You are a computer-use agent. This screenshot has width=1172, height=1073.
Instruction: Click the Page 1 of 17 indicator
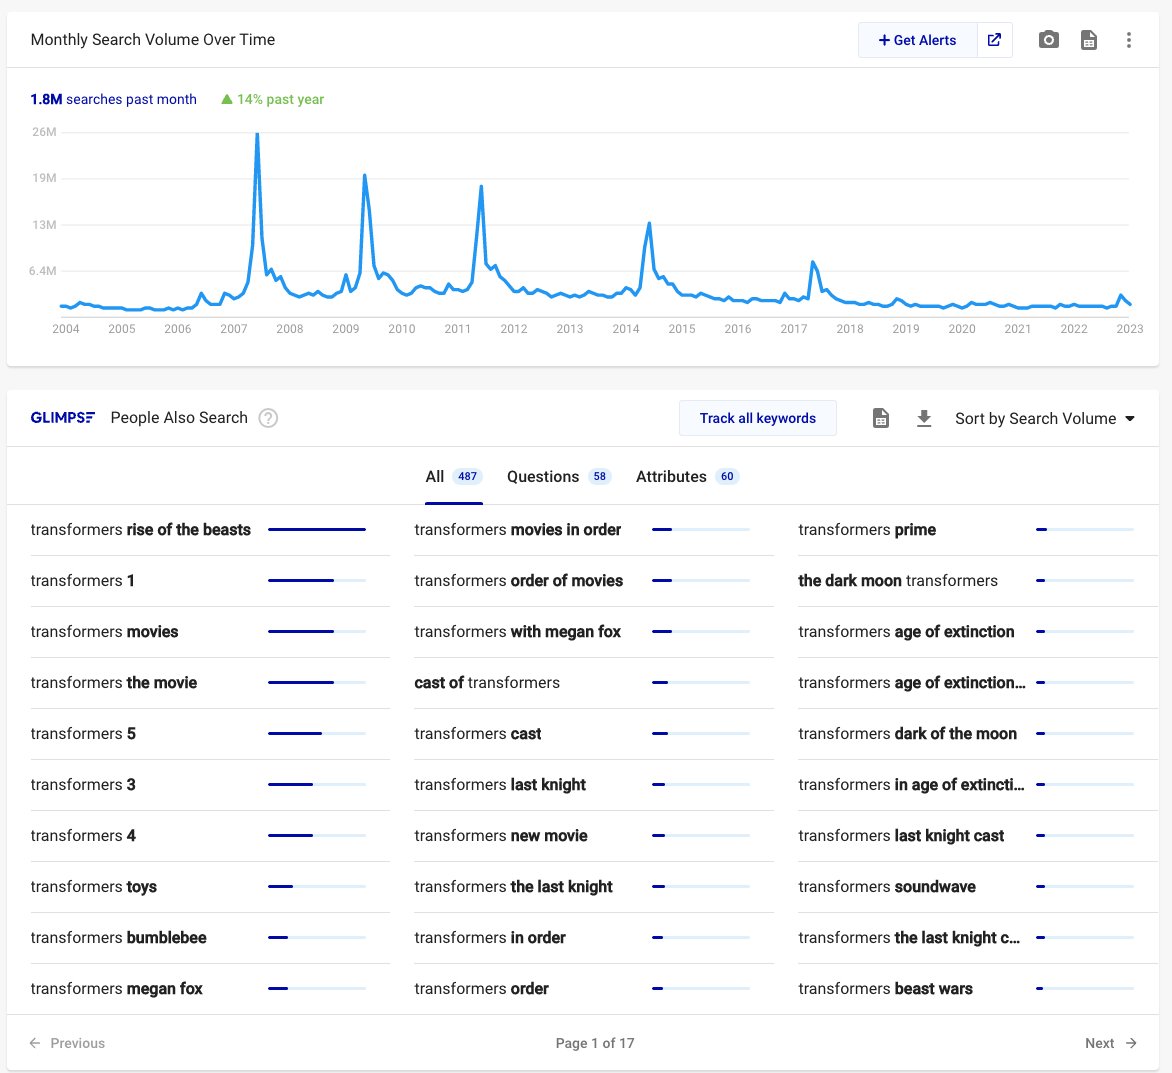595,1043
